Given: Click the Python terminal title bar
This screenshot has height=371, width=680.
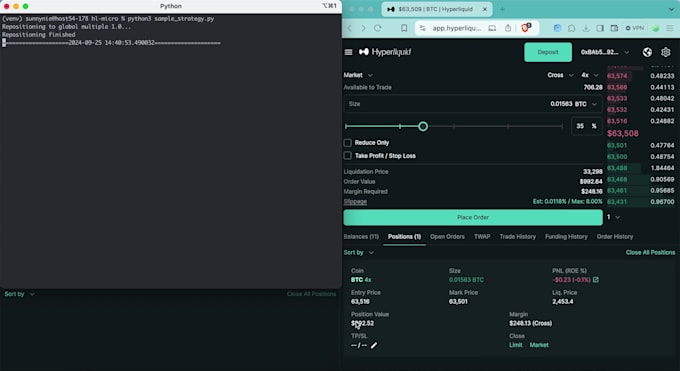Looking at the screenshot, I should pos(171,6).
